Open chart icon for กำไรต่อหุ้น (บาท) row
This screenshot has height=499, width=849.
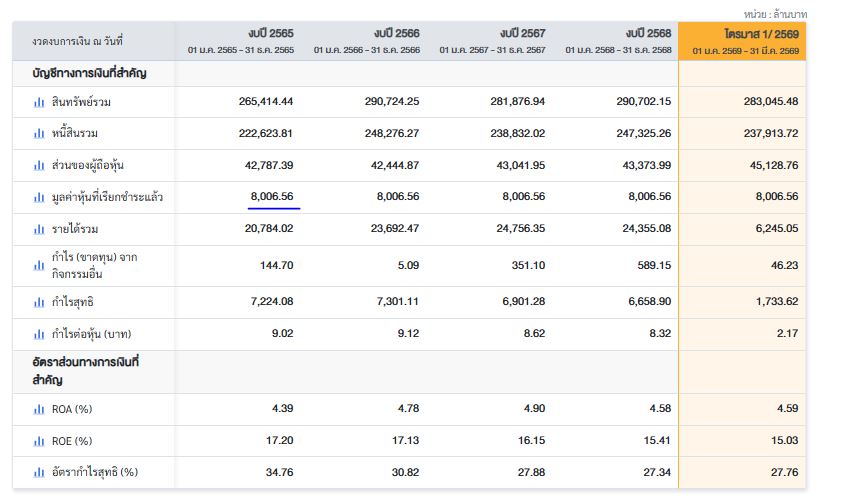click(39, 334)
